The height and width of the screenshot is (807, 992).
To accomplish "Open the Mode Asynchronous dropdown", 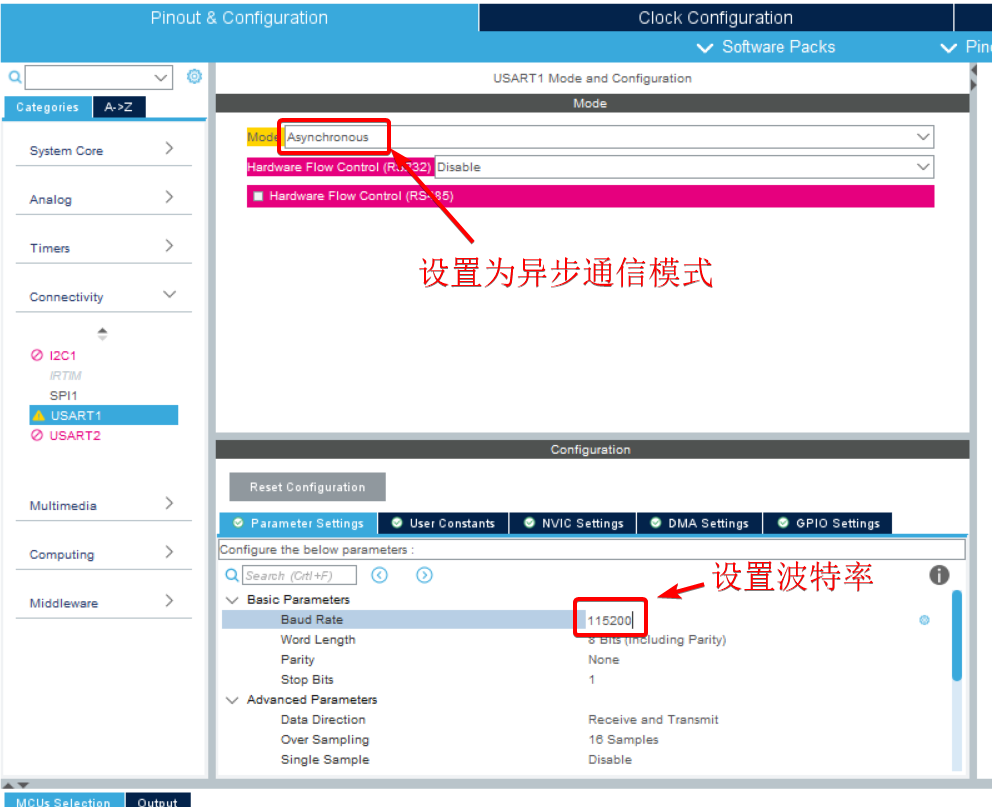I will (608, 137).
